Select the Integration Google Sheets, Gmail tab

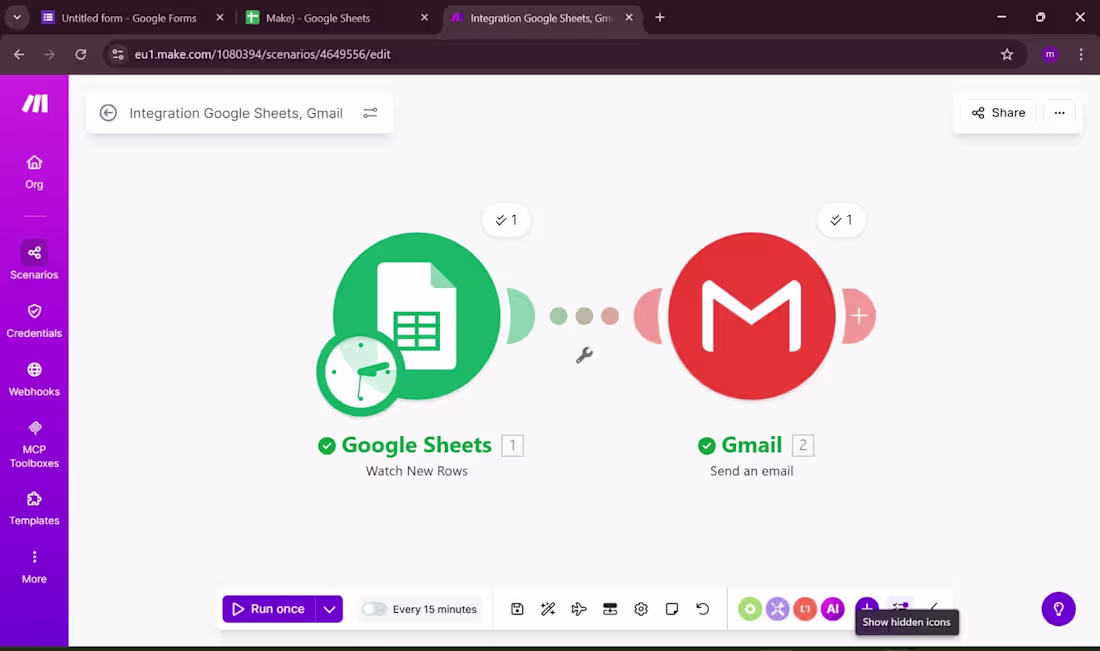[x=541, y=18]
